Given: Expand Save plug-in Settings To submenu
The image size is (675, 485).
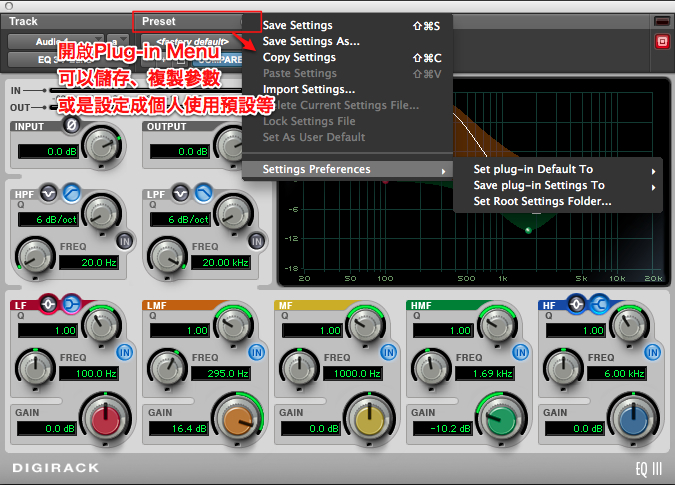Looking at the screenshot, I should (x=558, y=185).
